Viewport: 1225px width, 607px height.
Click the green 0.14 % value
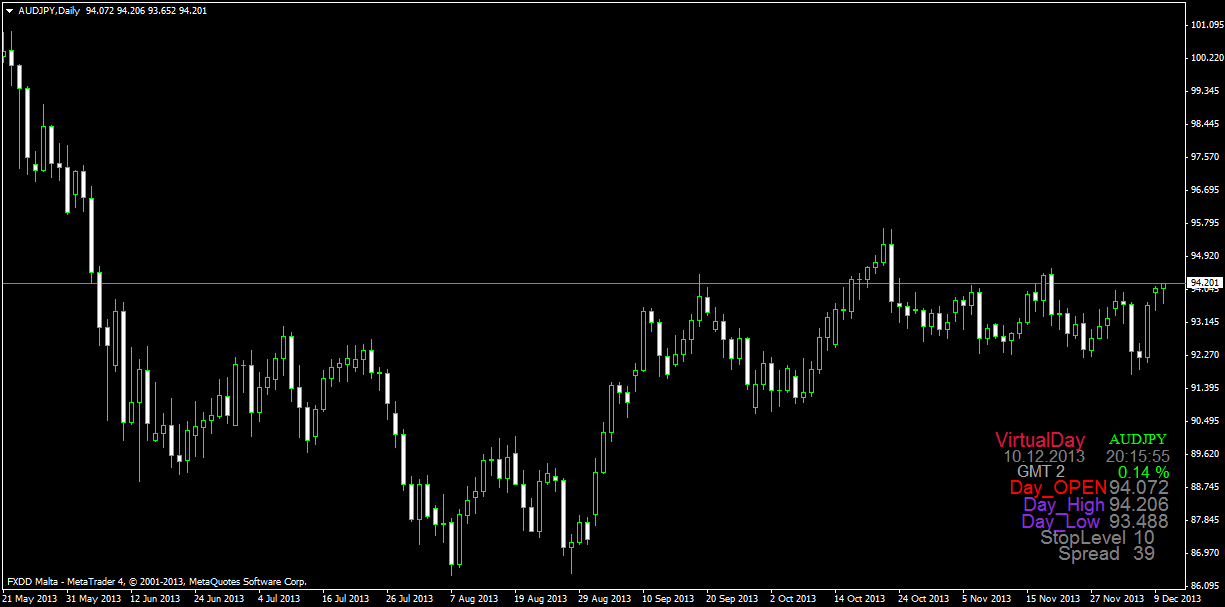(1143, 471)
